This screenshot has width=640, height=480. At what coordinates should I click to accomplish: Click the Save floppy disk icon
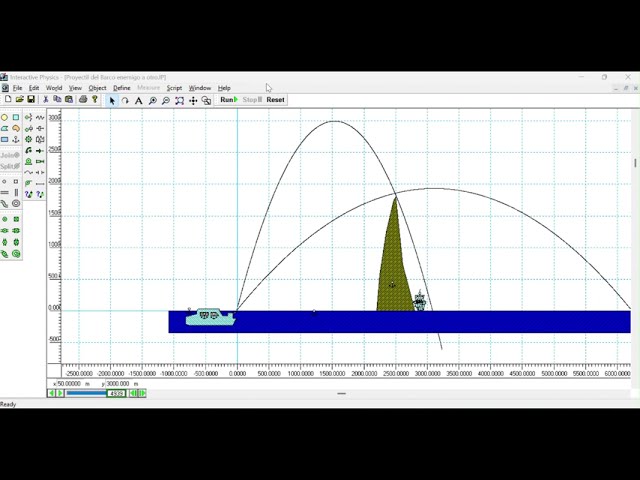point(31,99)
